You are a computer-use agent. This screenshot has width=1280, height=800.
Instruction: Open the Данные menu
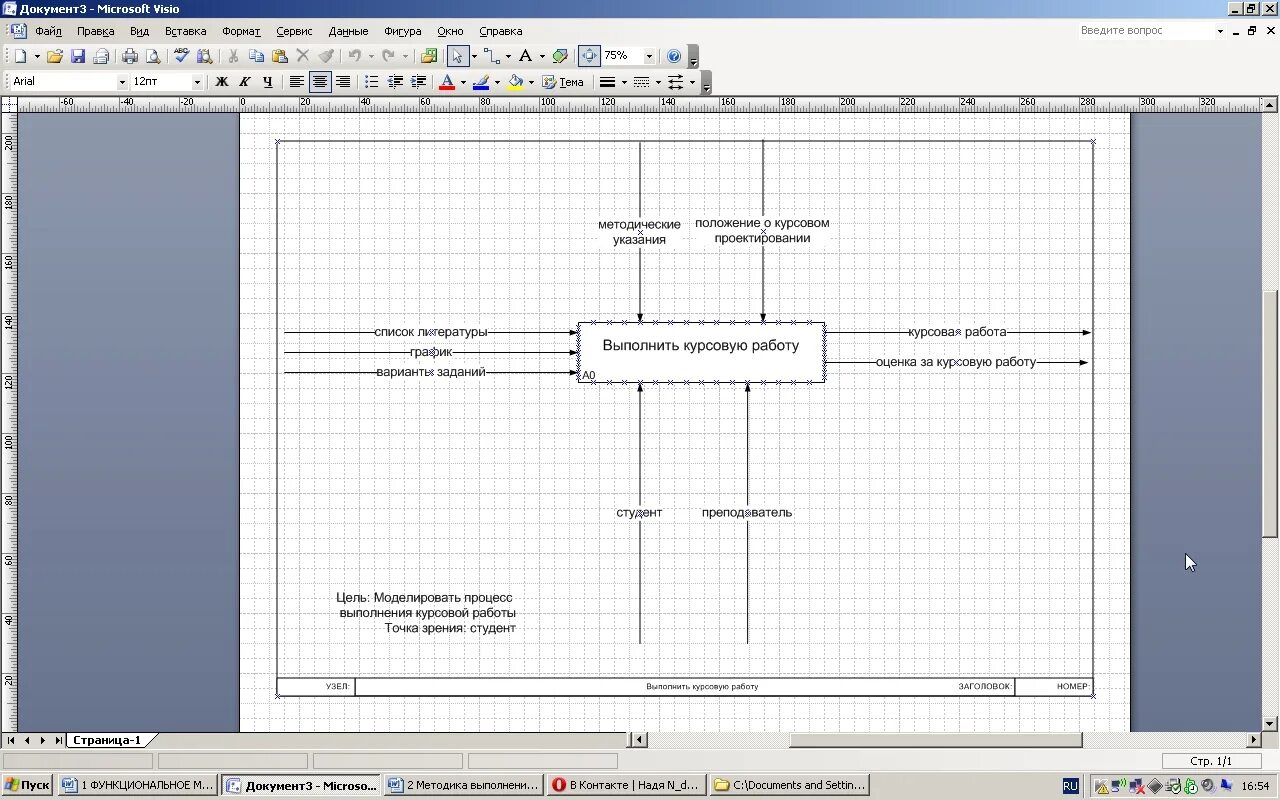(348, 31)
